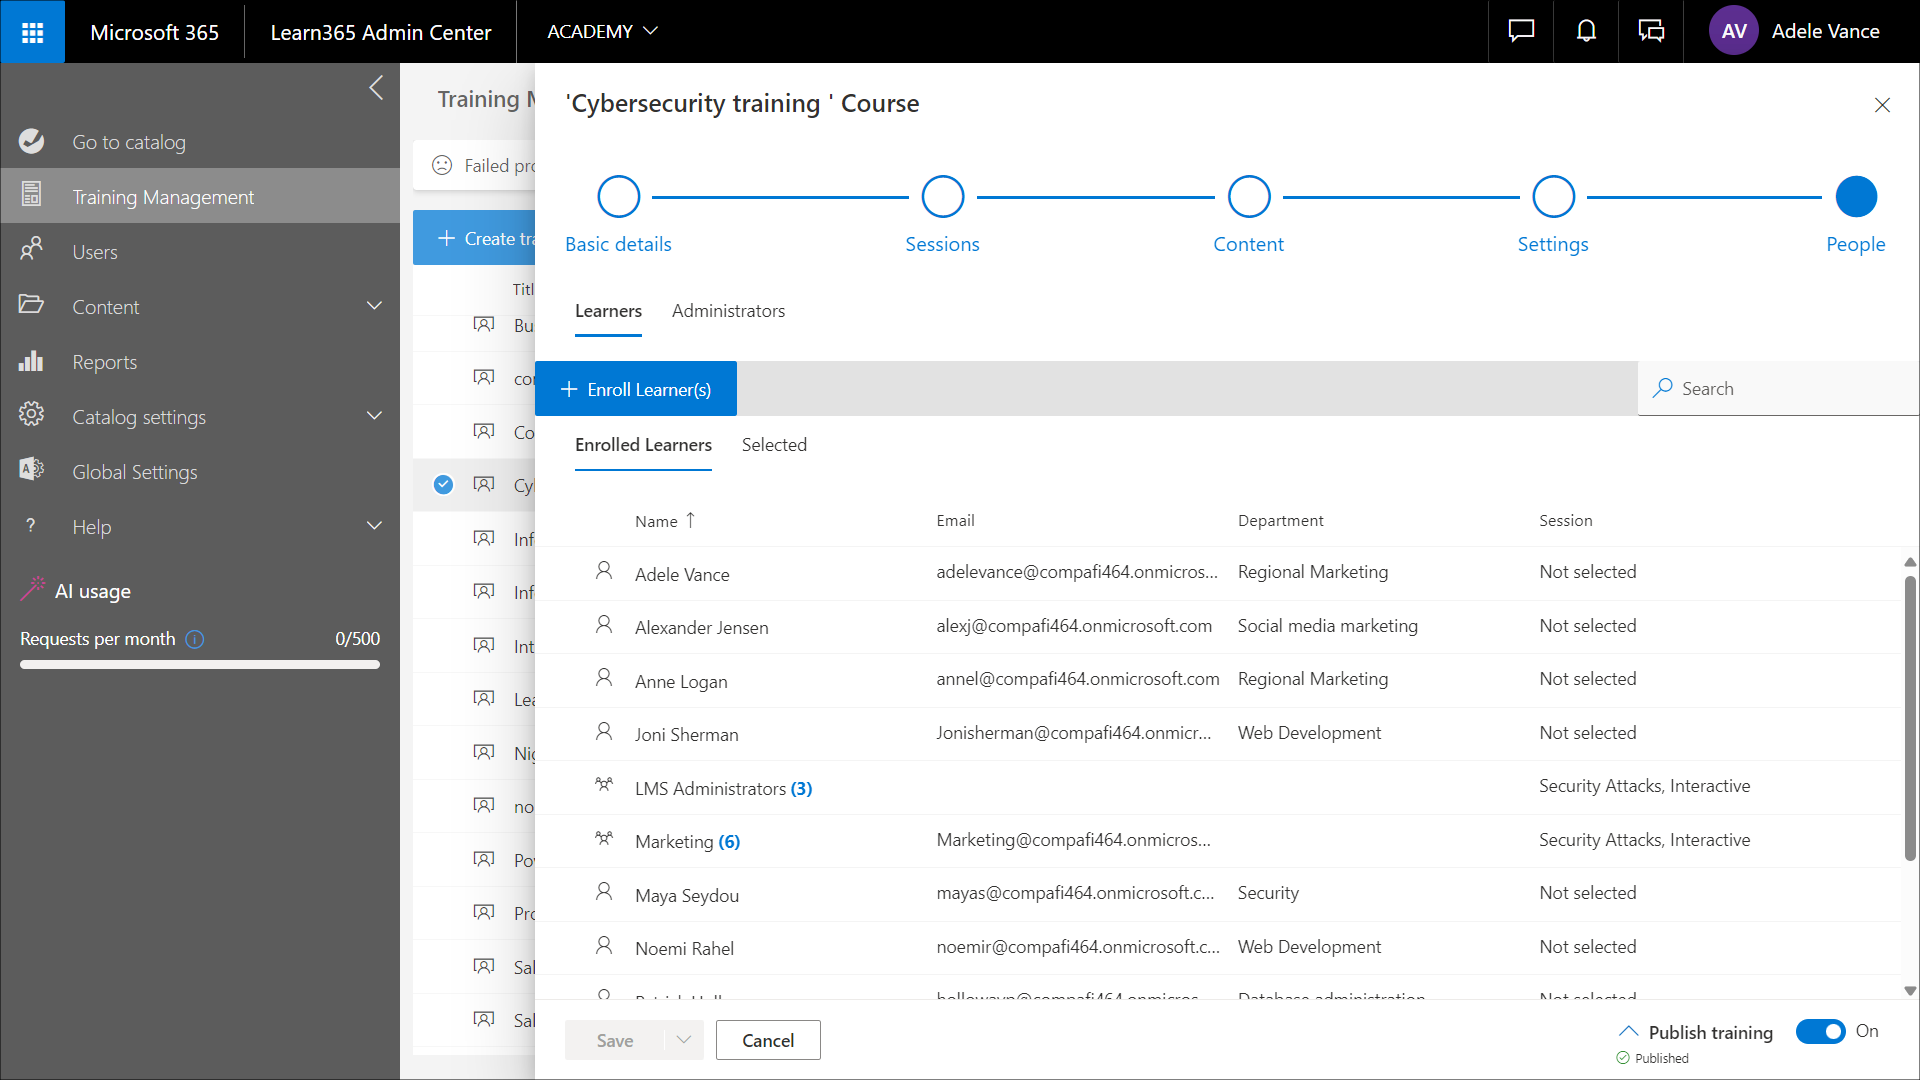
Task: Collapse the left sidebar with arrow icon
Action: pyautogui.click(x=376, y=88)
